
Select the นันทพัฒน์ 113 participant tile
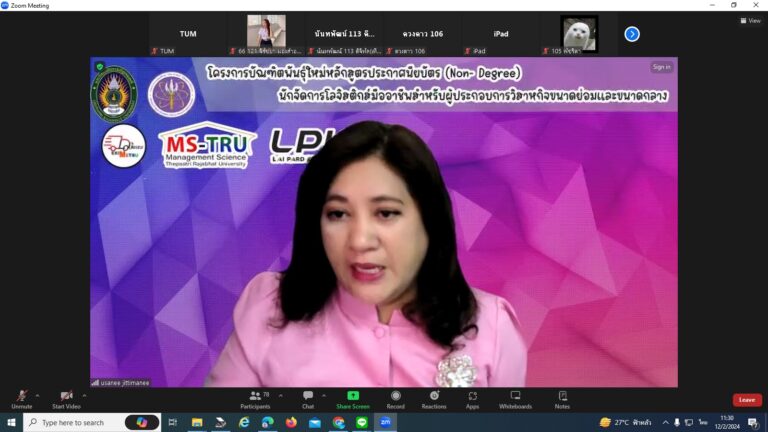(x=344, y=34)
